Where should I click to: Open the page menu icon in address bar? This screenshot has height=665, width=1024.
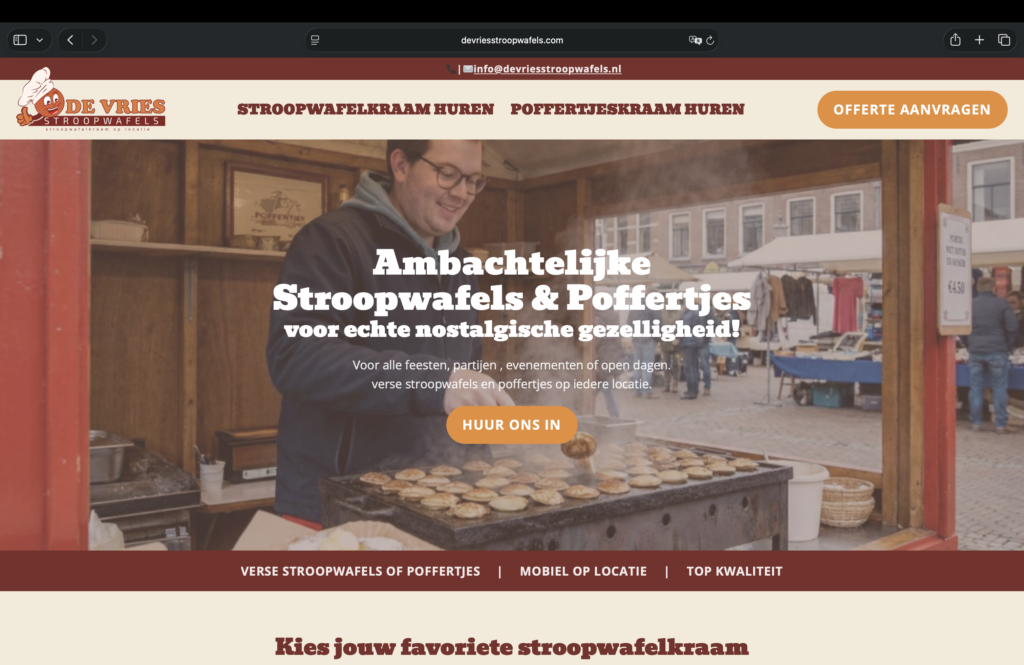pyautogui.click(x=315, y=40)
